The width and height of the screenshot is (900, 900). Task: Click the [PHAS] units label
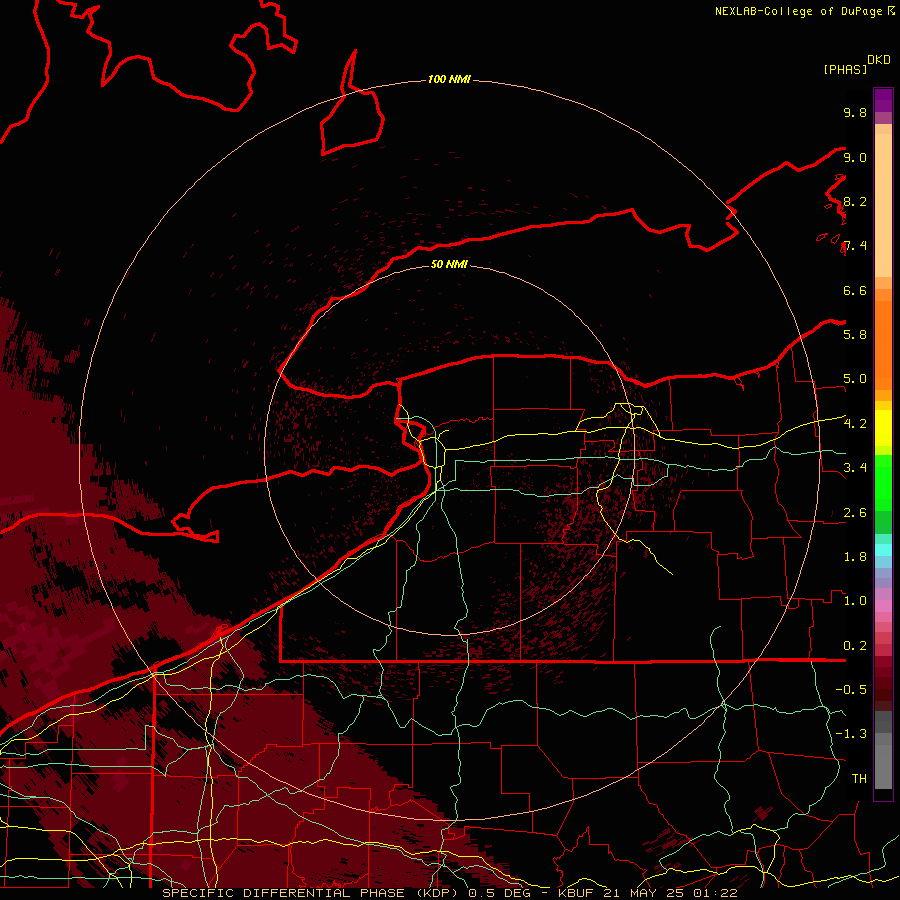point(845,69)
